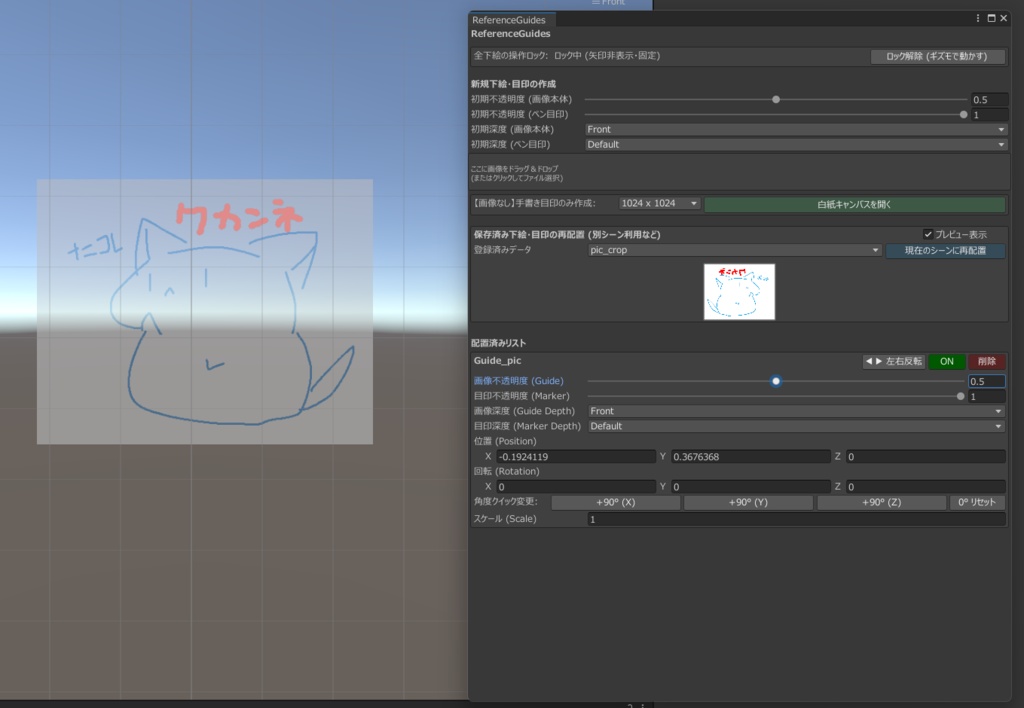Image resolution: width=1024 pixels, height=708 pixels.
Task: Click the Rotation X field
Action: click(x=576, y=487)
